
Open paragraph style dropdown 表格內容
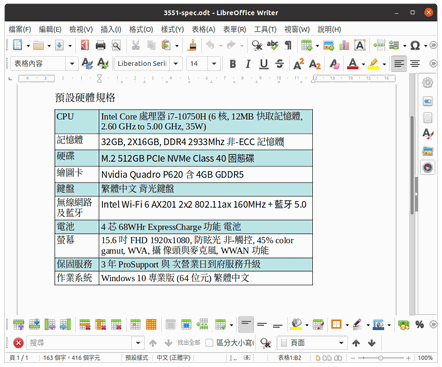tap(72, 63)
